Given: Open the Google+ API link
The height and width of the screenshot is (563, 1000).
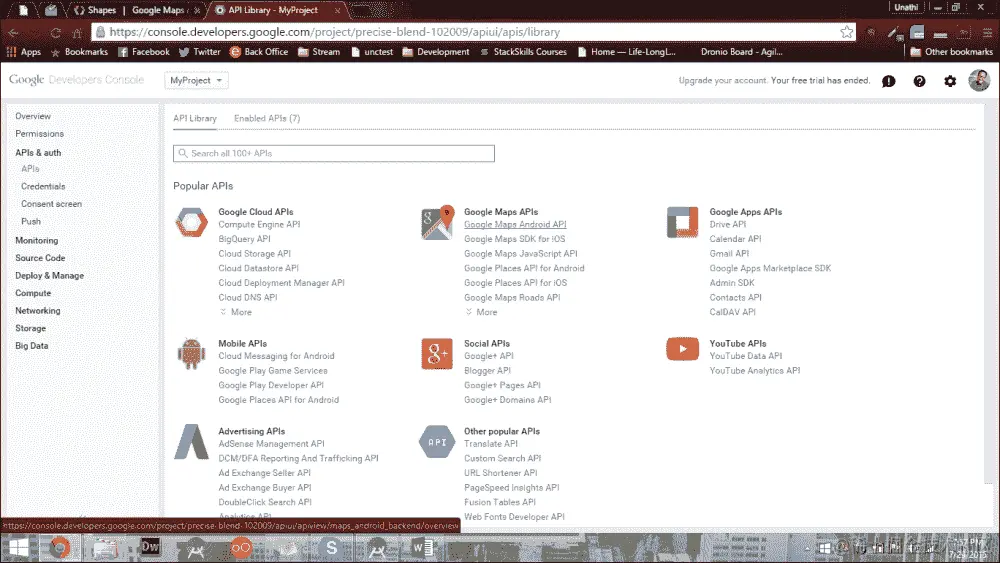Looking at the screenshot, I should click(x=489, y=356).
